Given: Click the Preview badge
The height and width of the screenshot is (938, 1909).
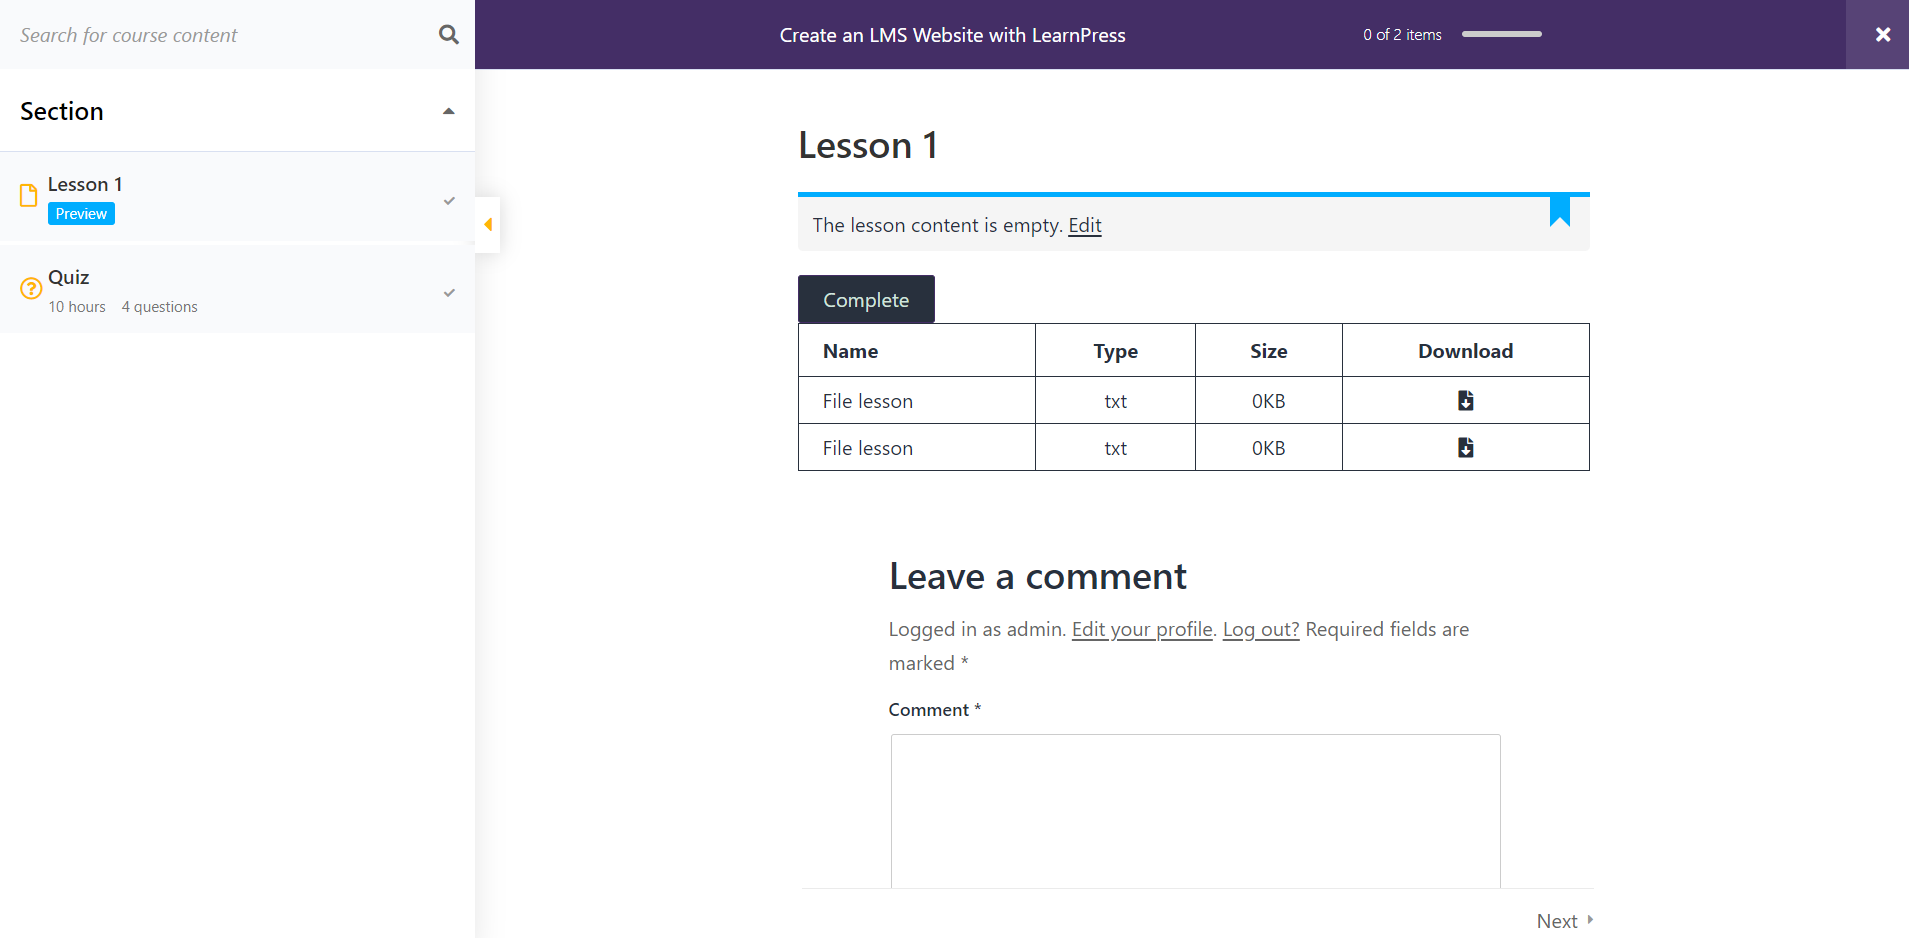Looking at the screenshot, I should 81,214.
